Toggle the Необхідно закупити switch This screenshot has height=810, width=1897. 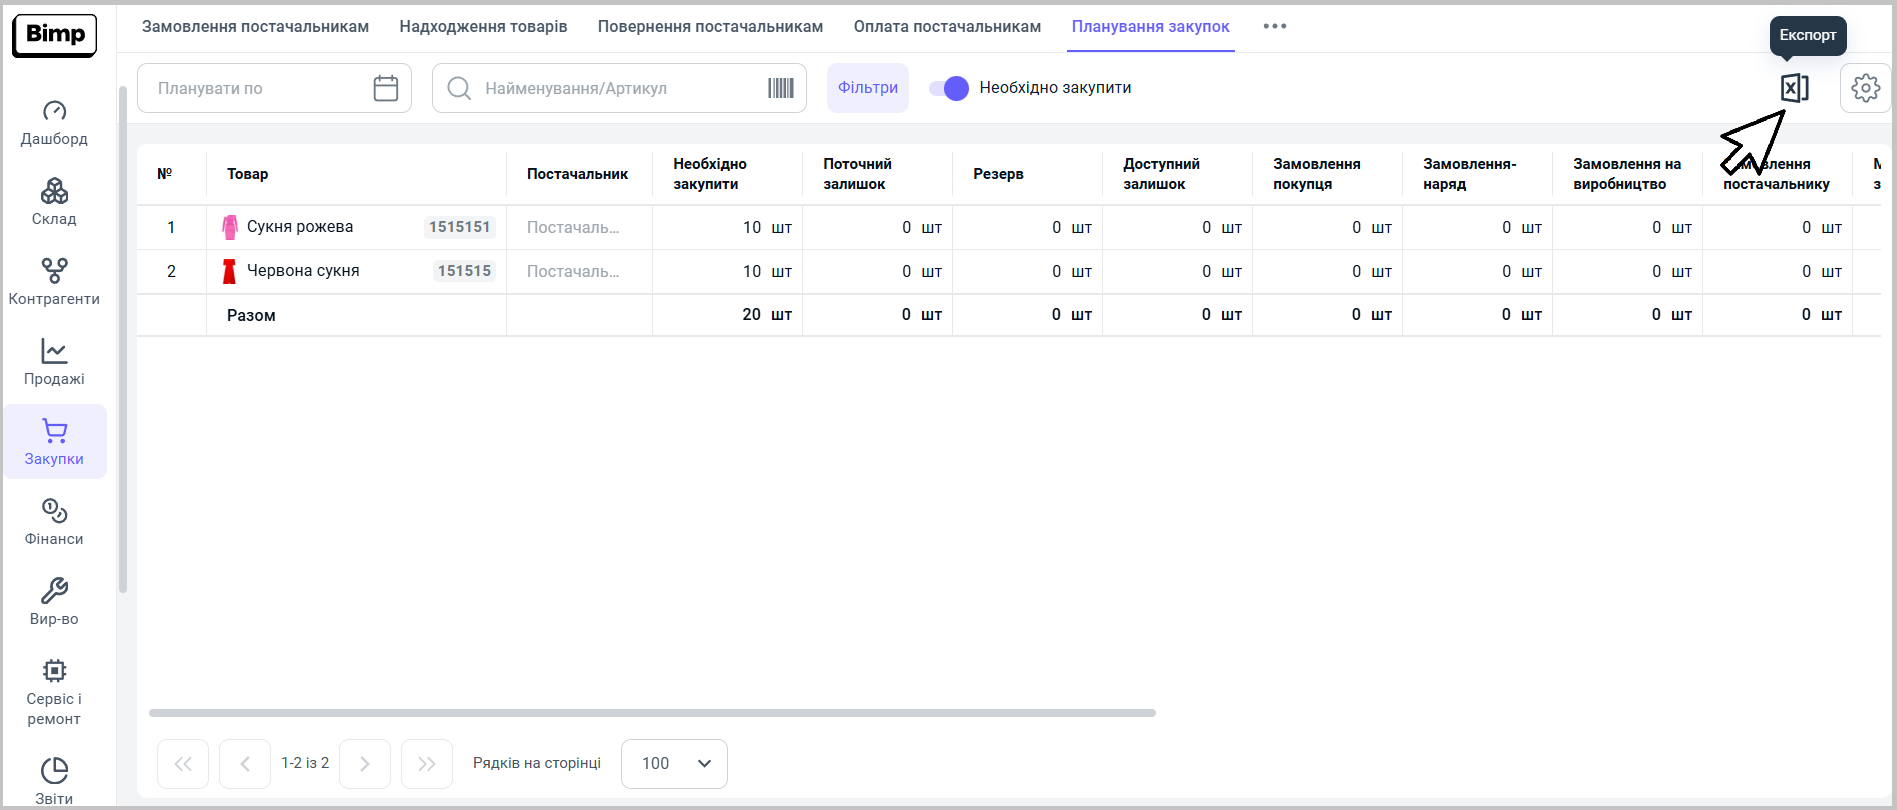tap(949, 88)
